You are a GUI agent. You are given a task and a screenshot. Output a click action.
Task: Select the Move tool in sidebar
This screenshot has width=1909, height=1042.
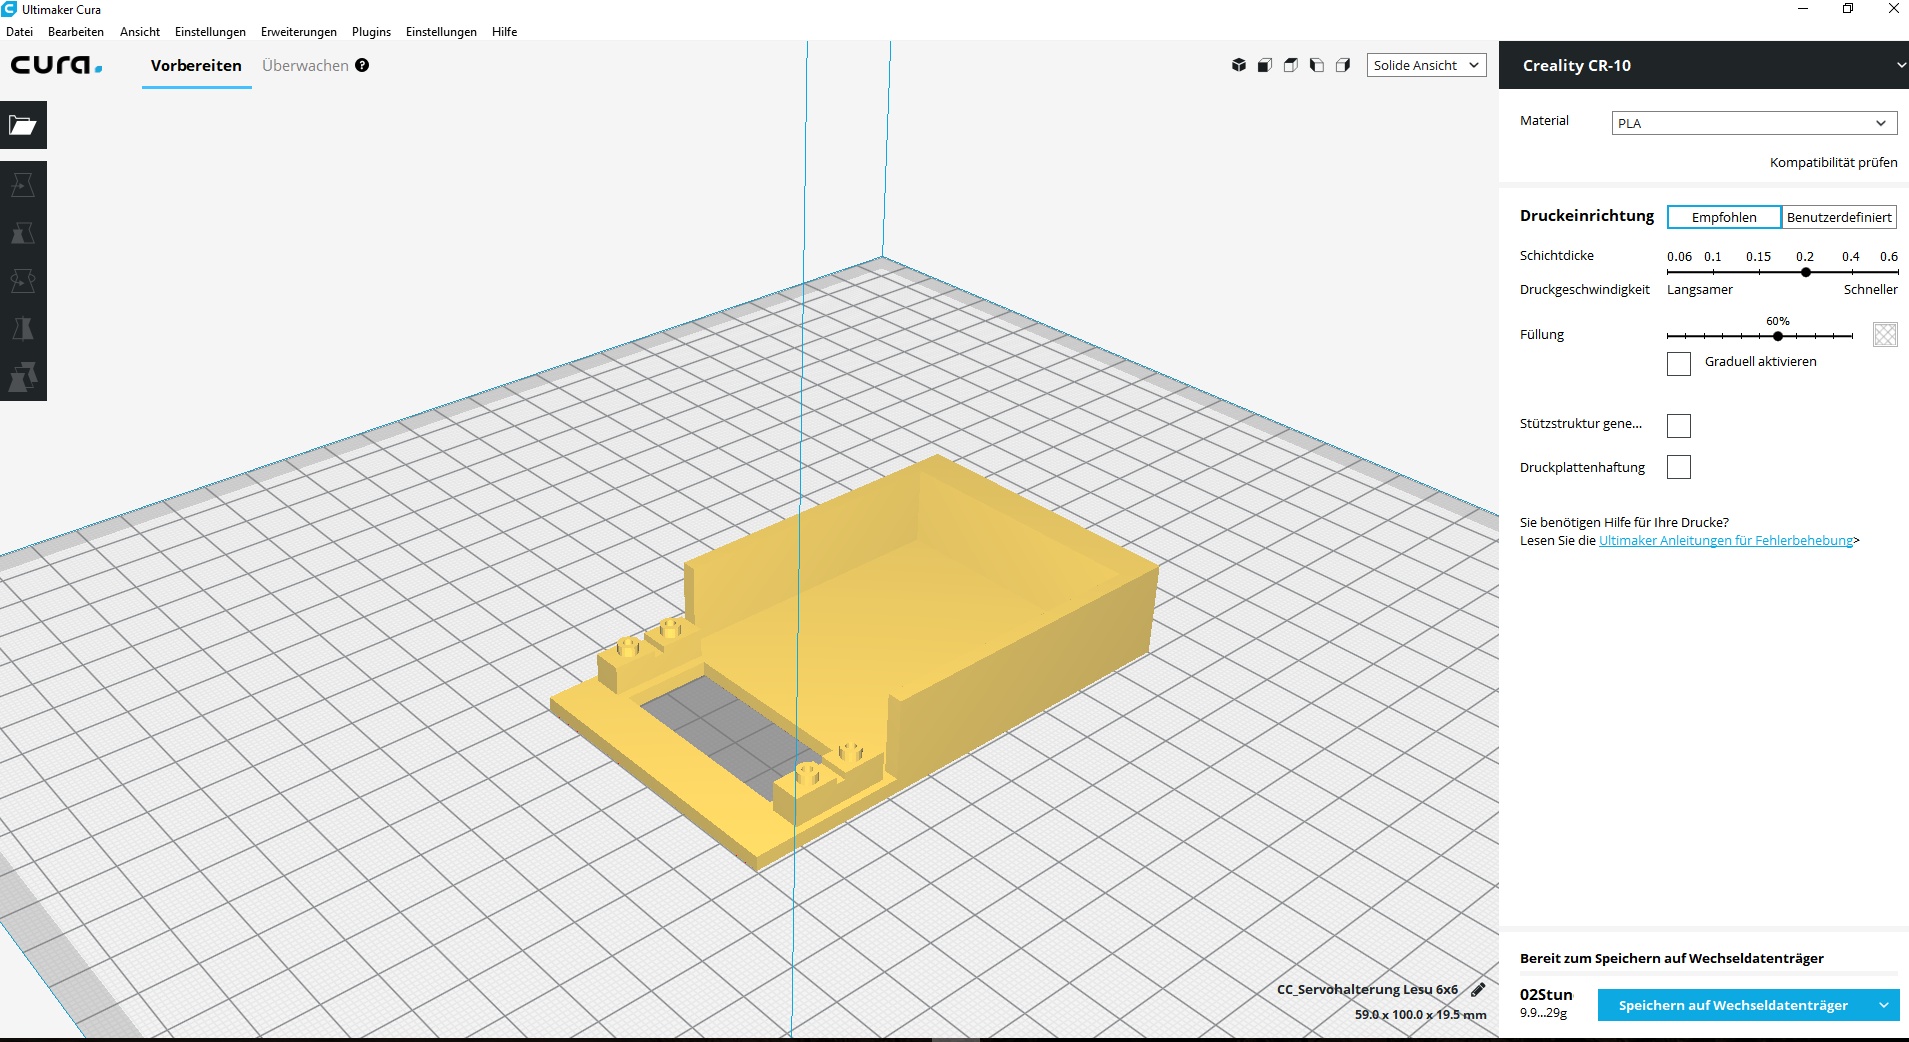[x=23, y=185]
